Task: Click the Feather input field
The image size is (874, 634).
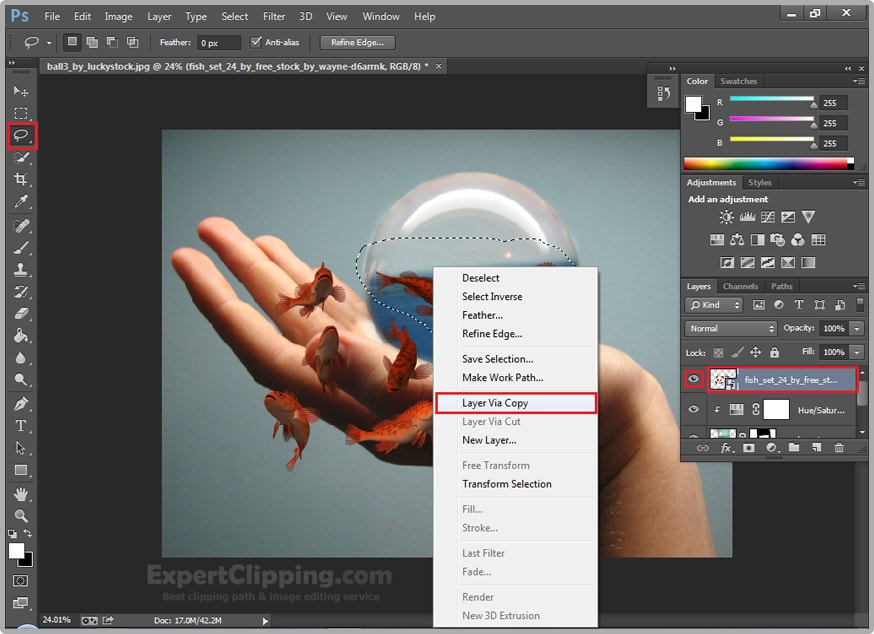Action: tap(218, 43)
